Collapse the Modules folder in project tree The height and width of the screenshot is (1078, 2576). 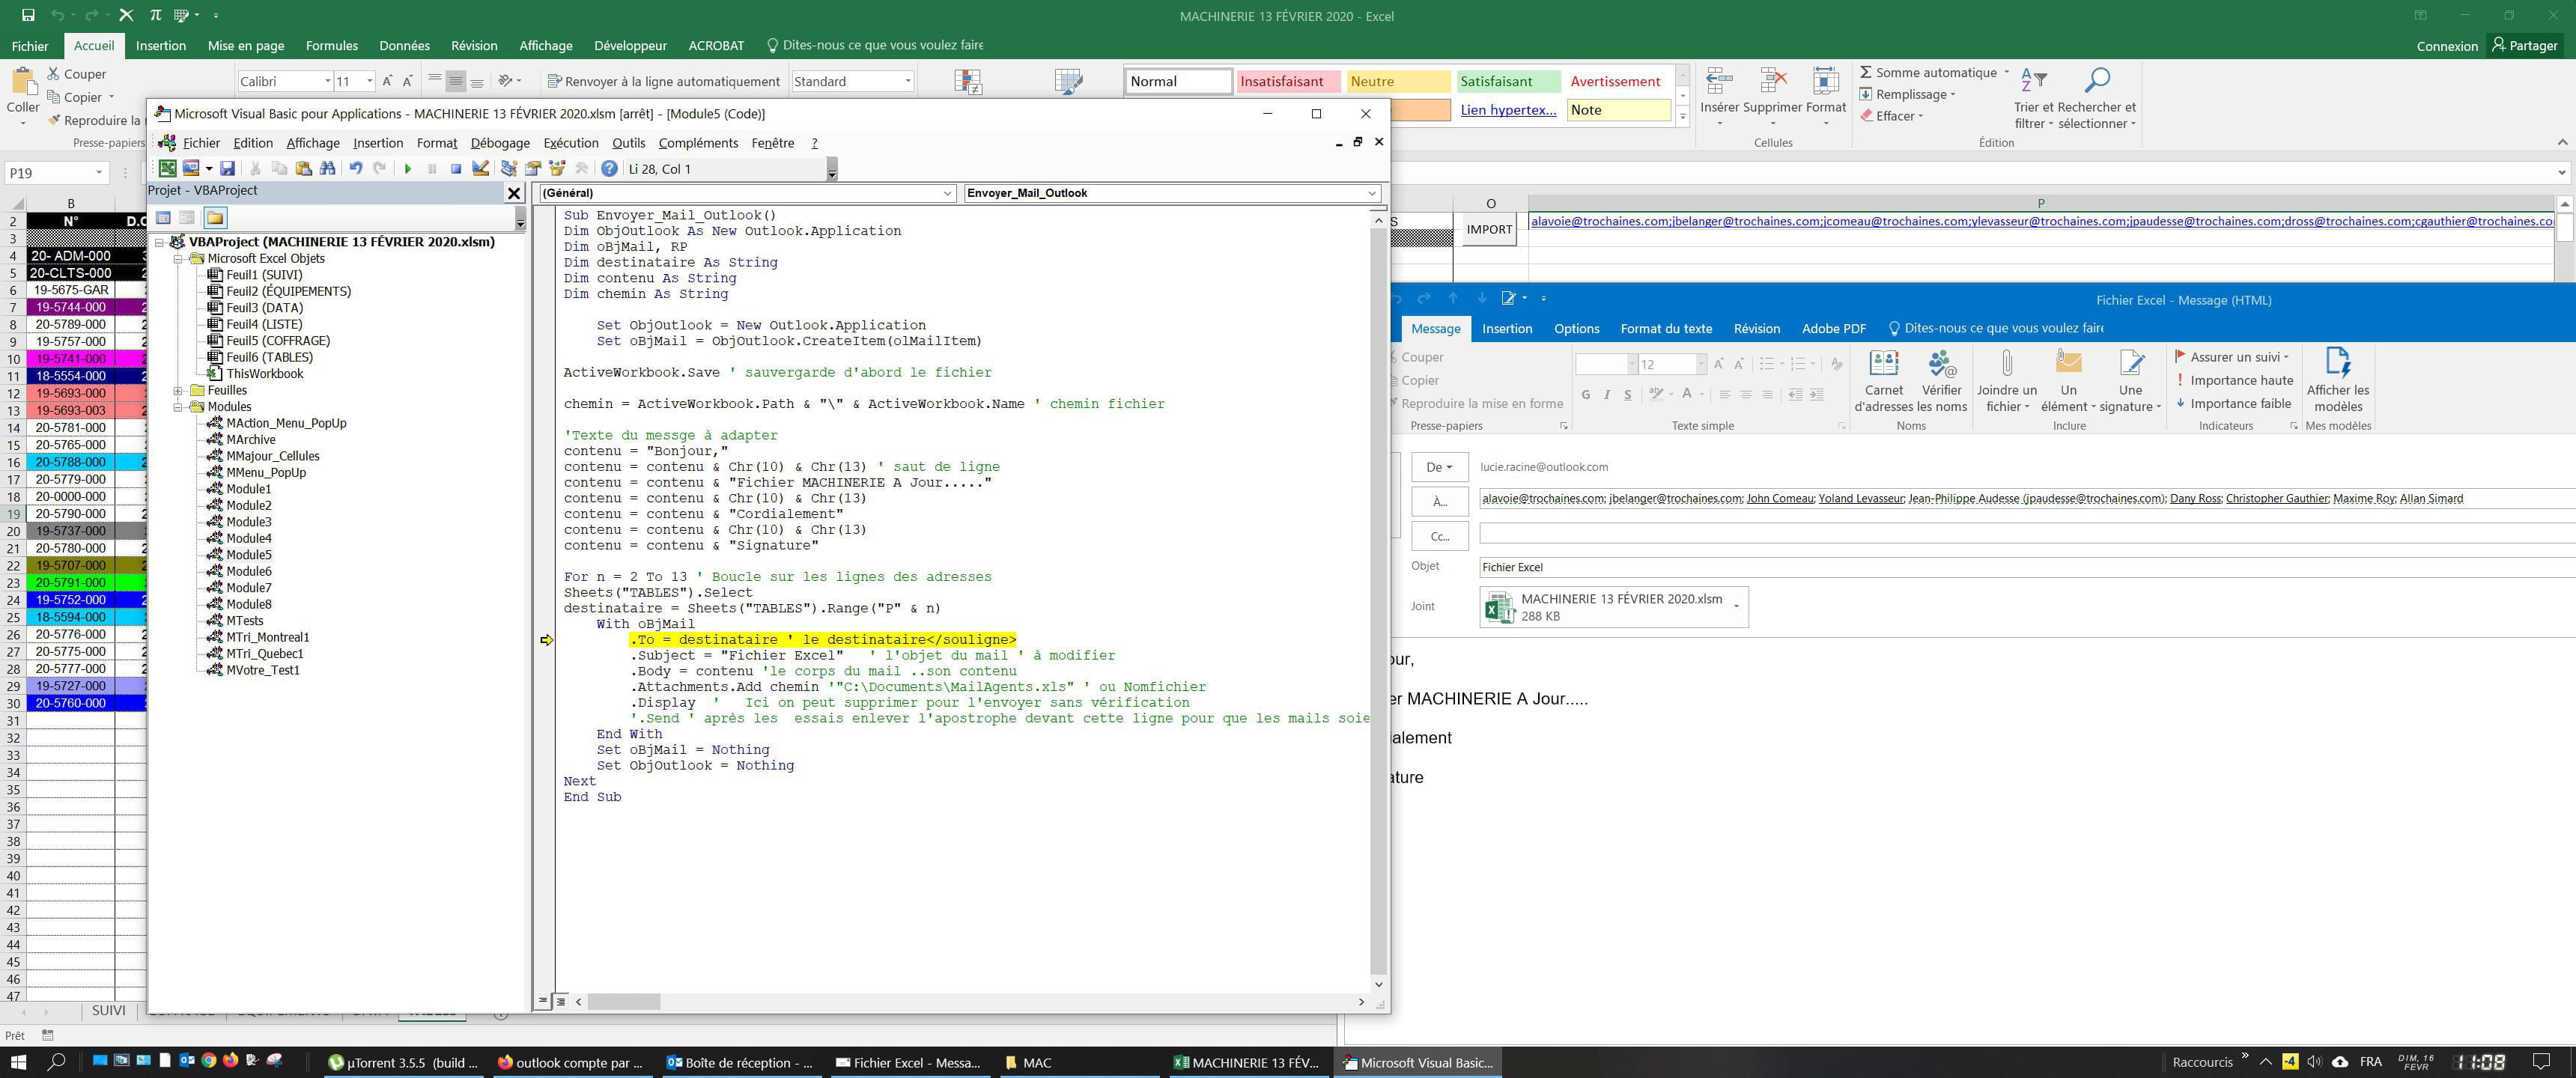point(179,406)
